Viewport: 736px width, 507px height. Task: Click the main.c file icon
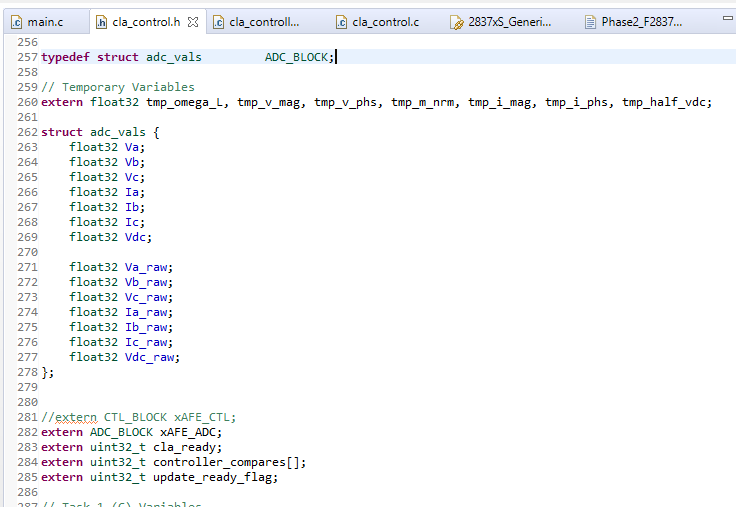[x=16, y=22]
